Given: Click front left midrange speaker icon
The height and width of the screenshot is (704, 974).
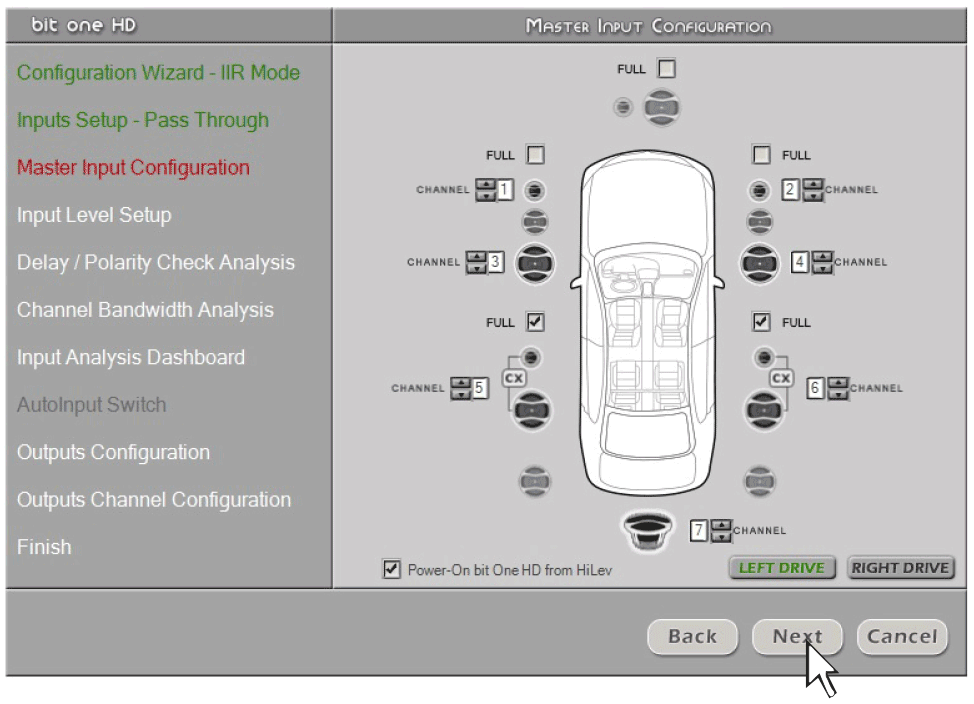Looking at the screenshot, I should (534, 221).
